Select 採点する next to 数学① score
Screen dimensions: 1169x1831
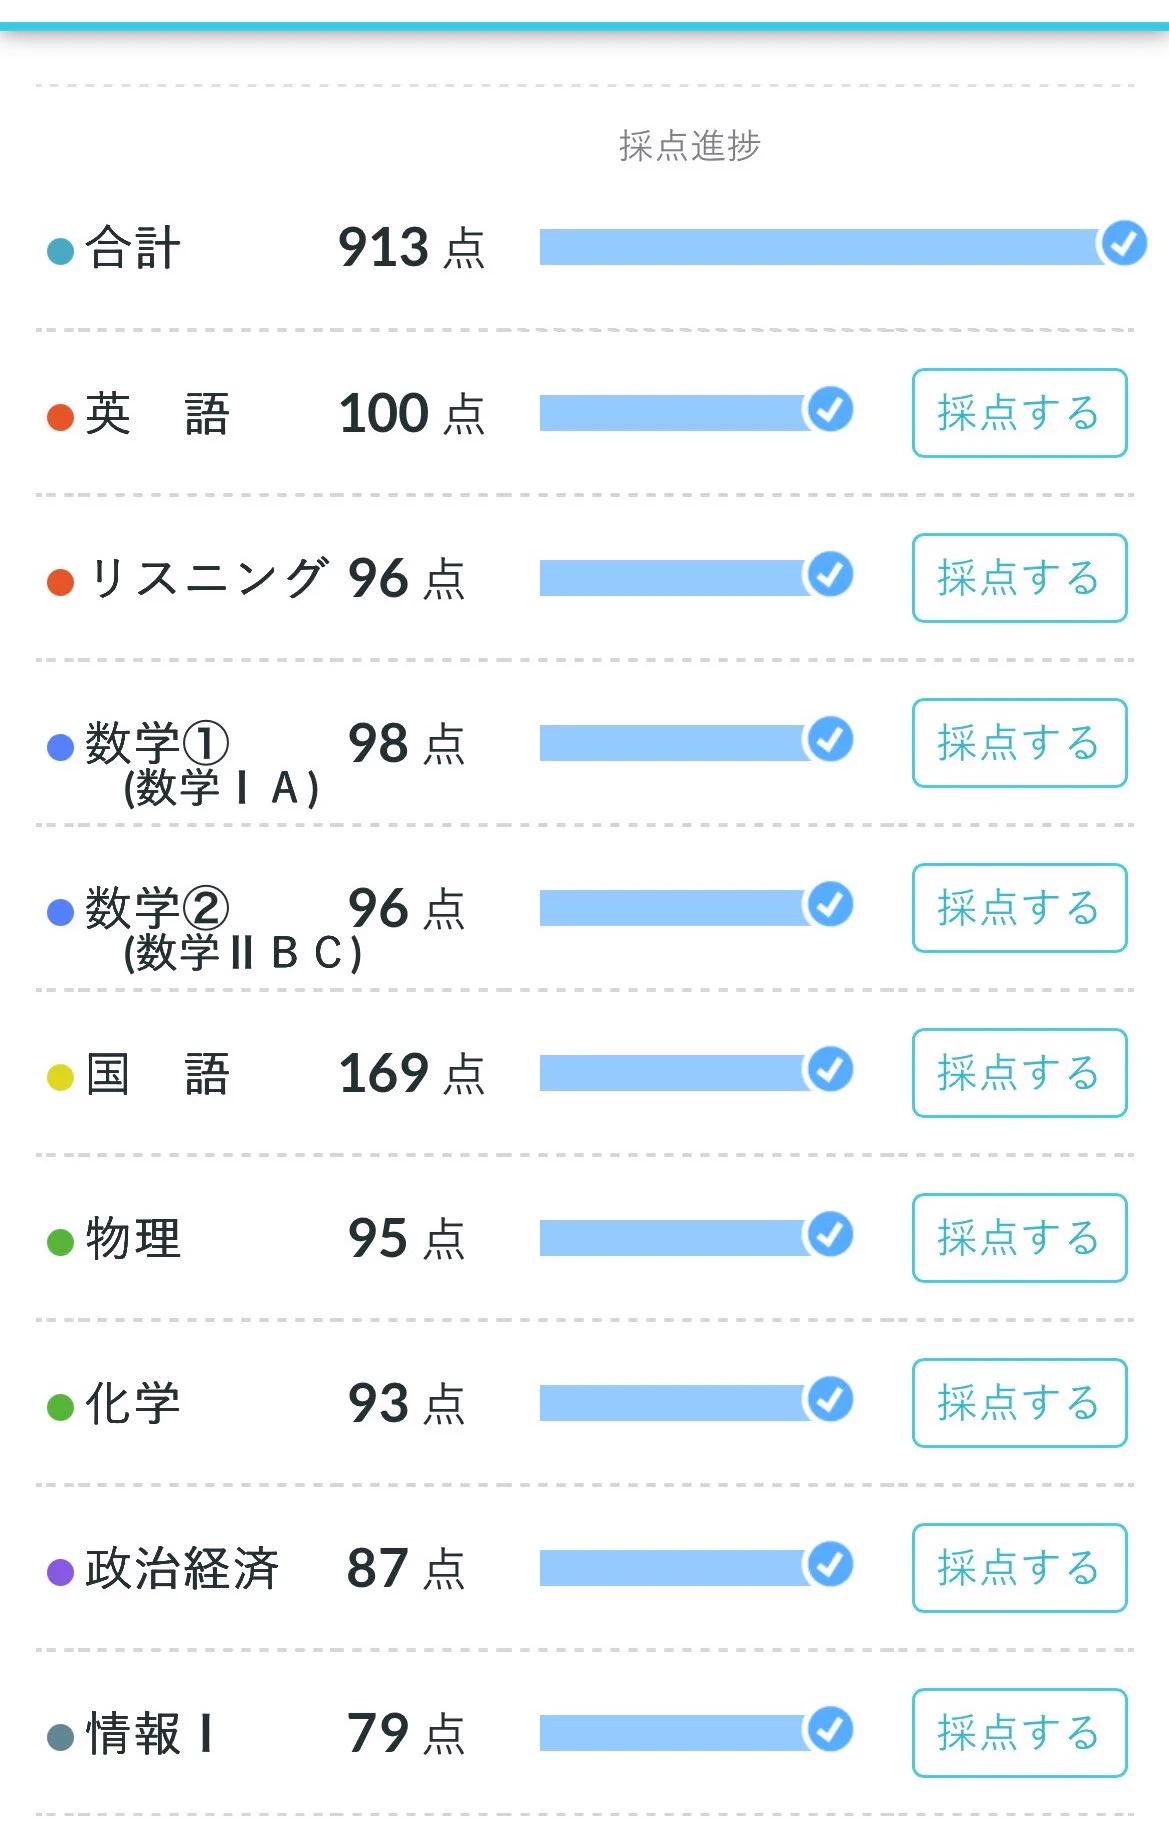[x=1019, y=743]
